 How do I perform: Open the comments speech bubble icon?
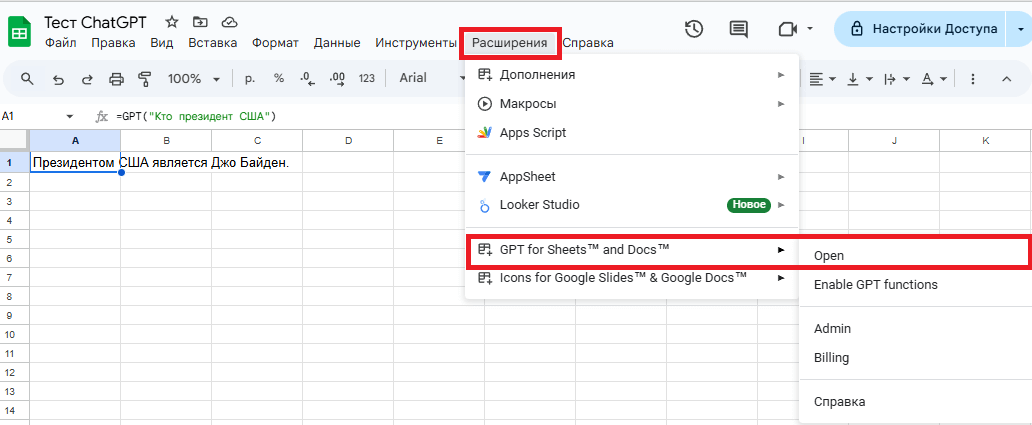[x=739, y=29]
